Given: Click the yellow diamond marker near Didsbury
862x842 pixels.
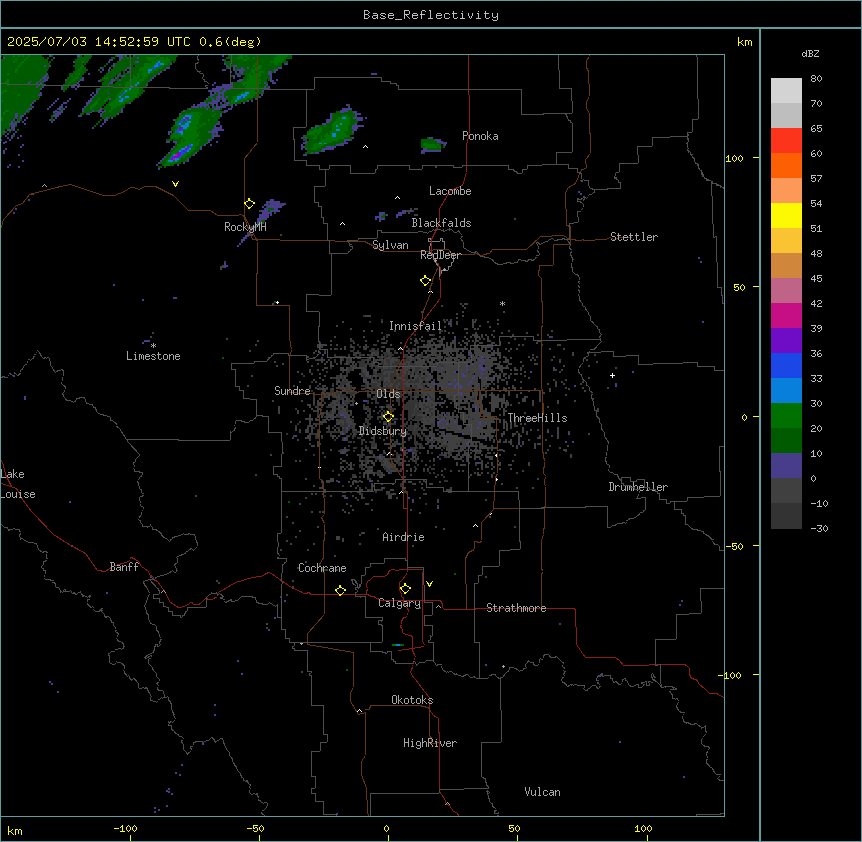Looking at the screenshot, I should click(388, 417).
